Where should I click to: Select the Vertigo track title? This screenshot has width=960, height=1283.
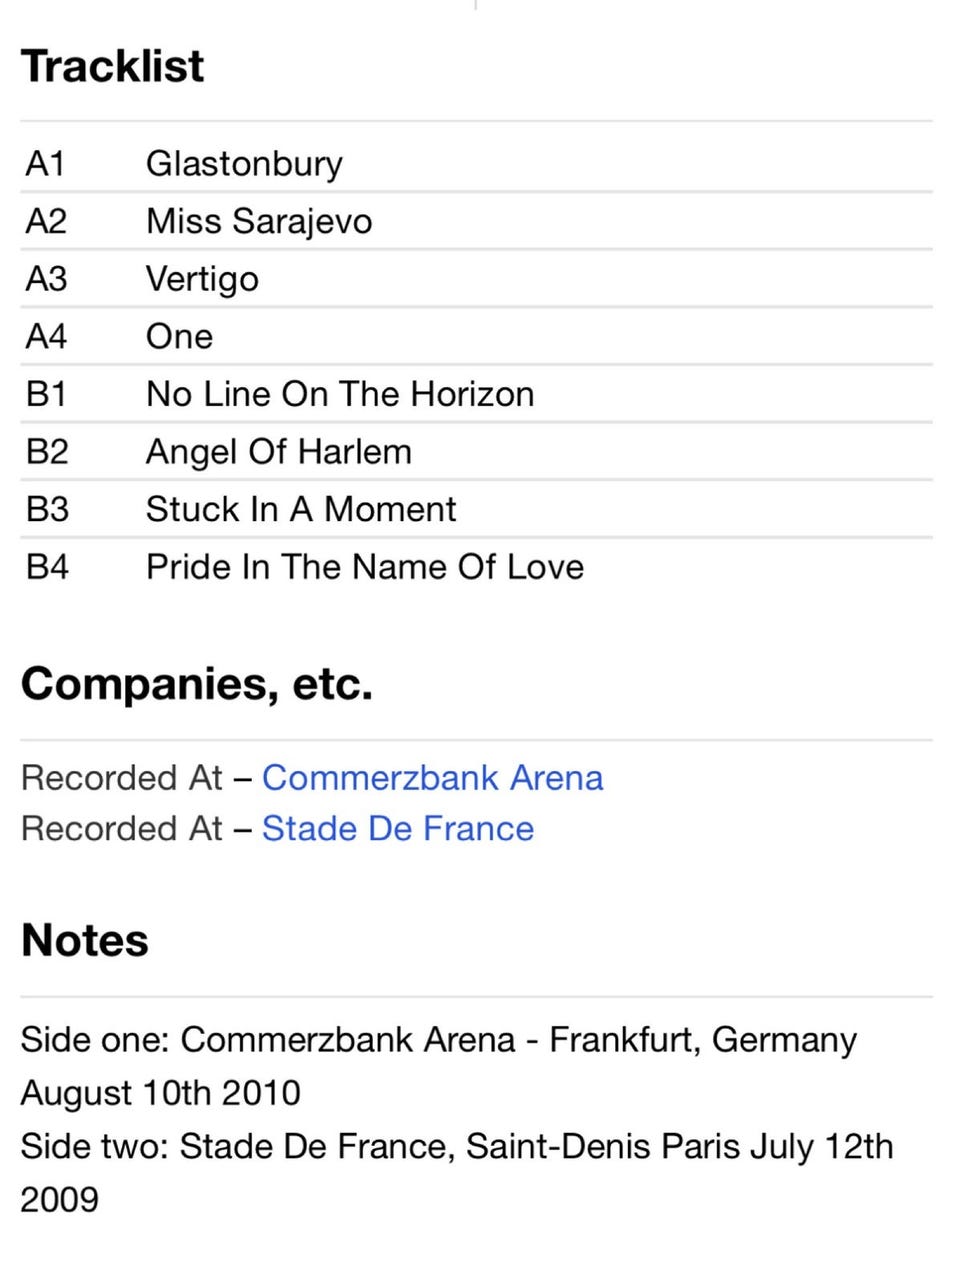(202, 279)
